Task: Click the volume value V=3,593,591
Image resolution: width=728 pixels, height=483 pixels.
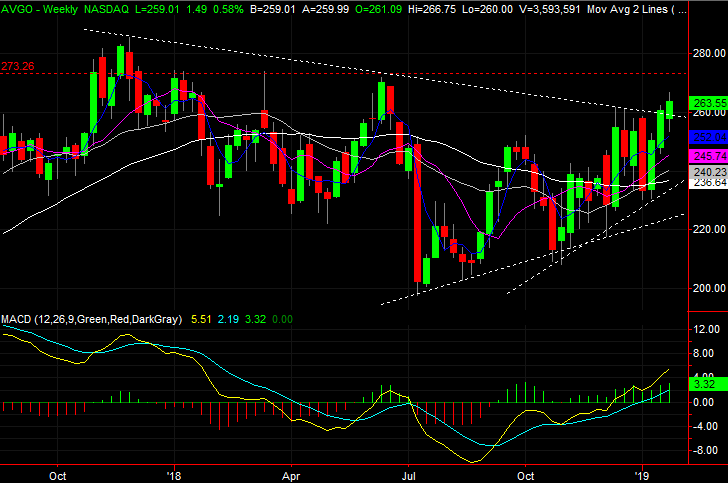Action: coord(550,9)
